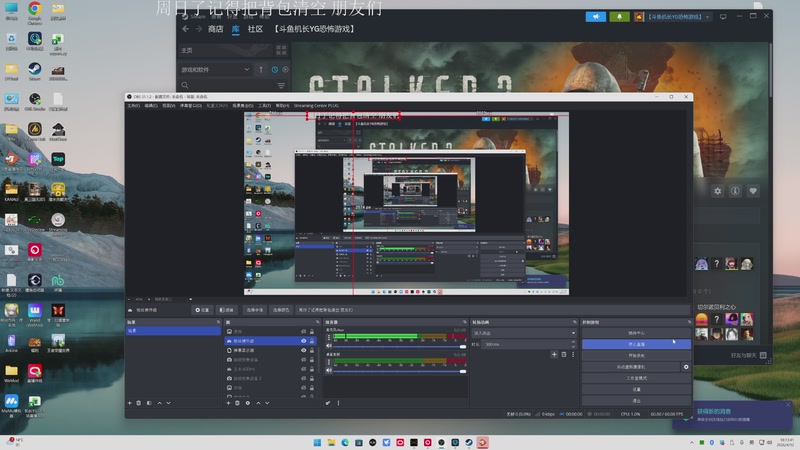Screen dimensions: 800x450
Task: Add a new scene with the plus icon
Action: (x=130, y=403)
